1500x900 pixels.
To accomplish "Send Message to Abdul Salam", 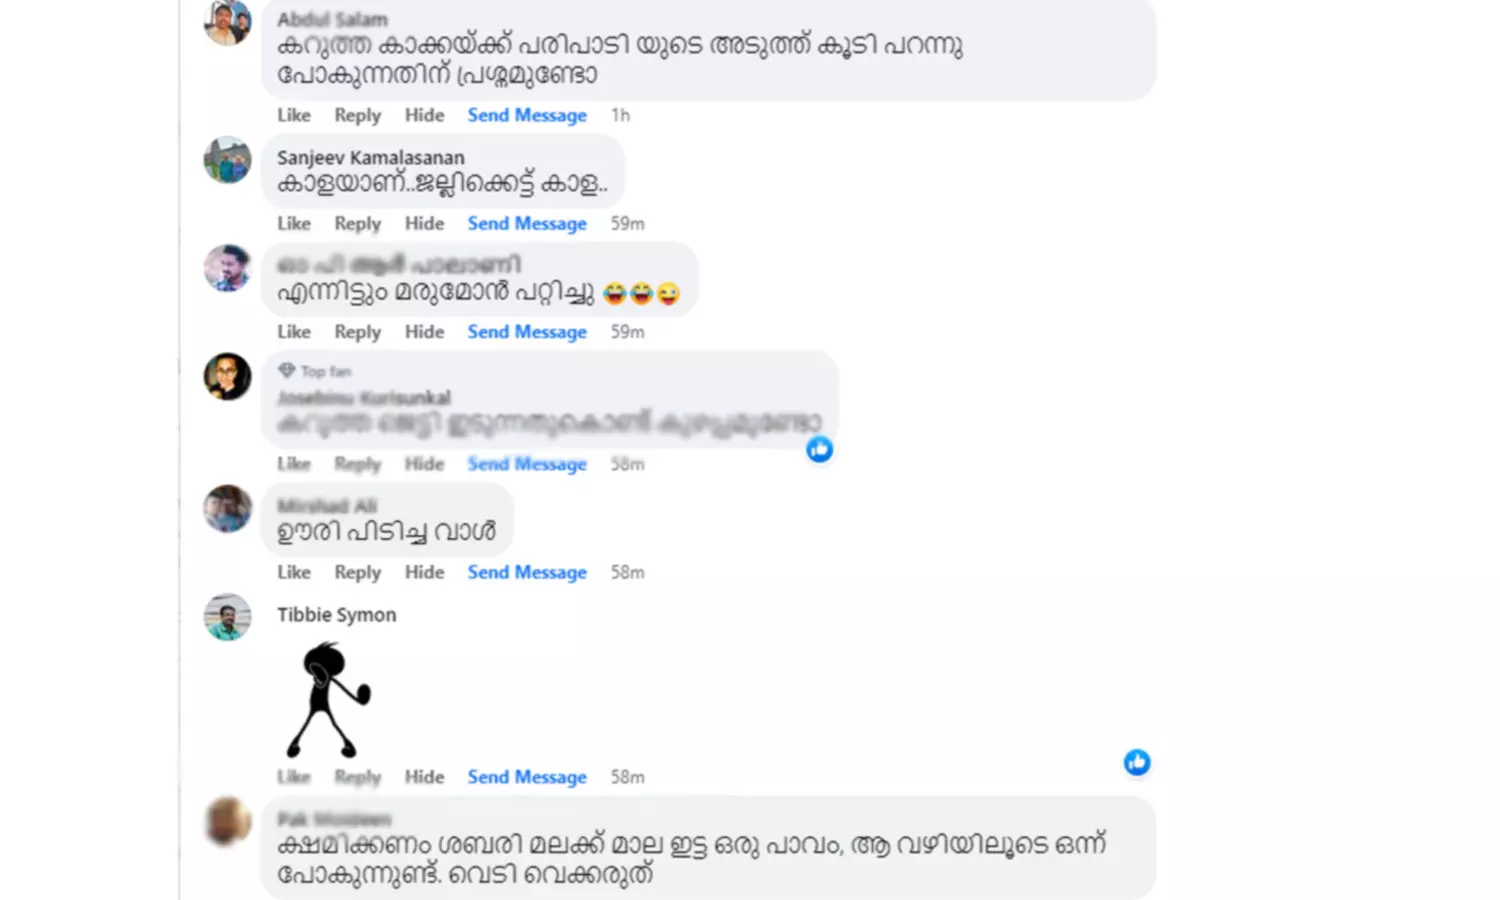I will [x=527, y=116].
